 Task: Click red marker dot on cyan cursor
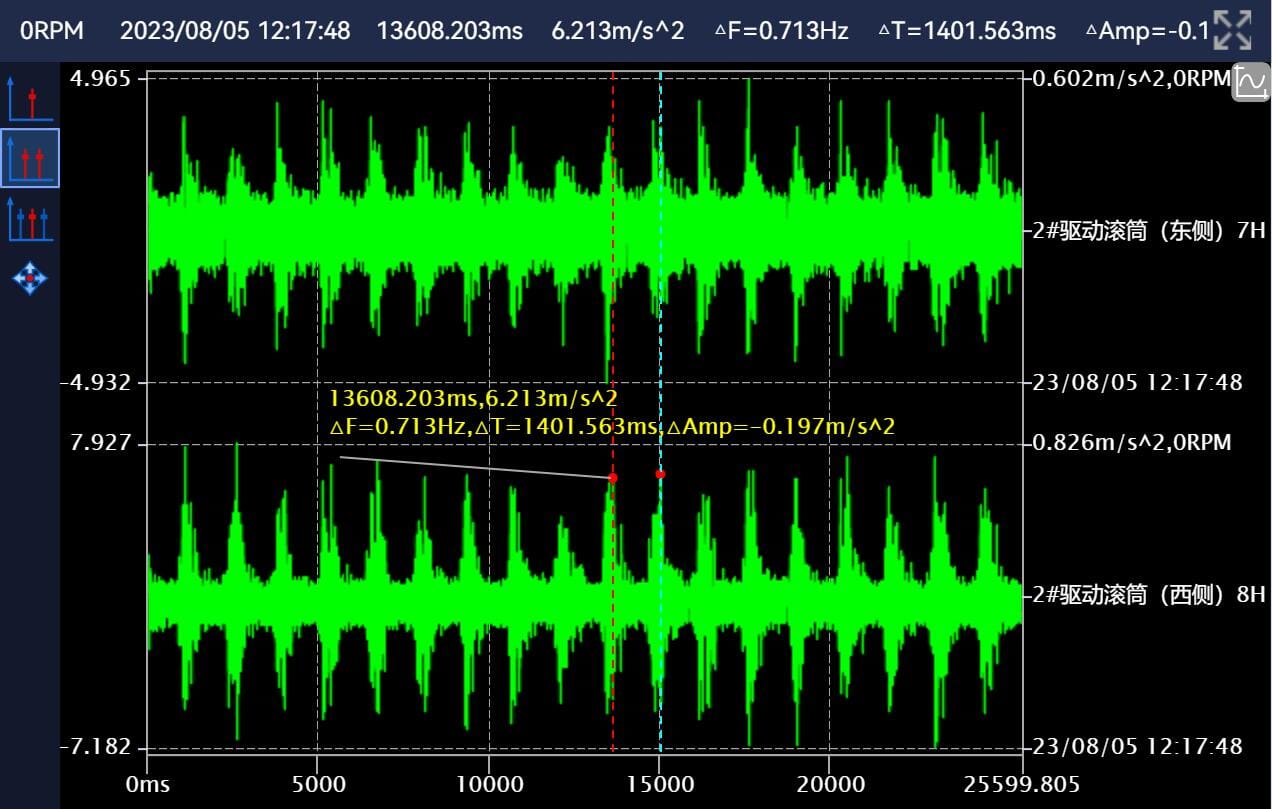click(x=660, y=474)
